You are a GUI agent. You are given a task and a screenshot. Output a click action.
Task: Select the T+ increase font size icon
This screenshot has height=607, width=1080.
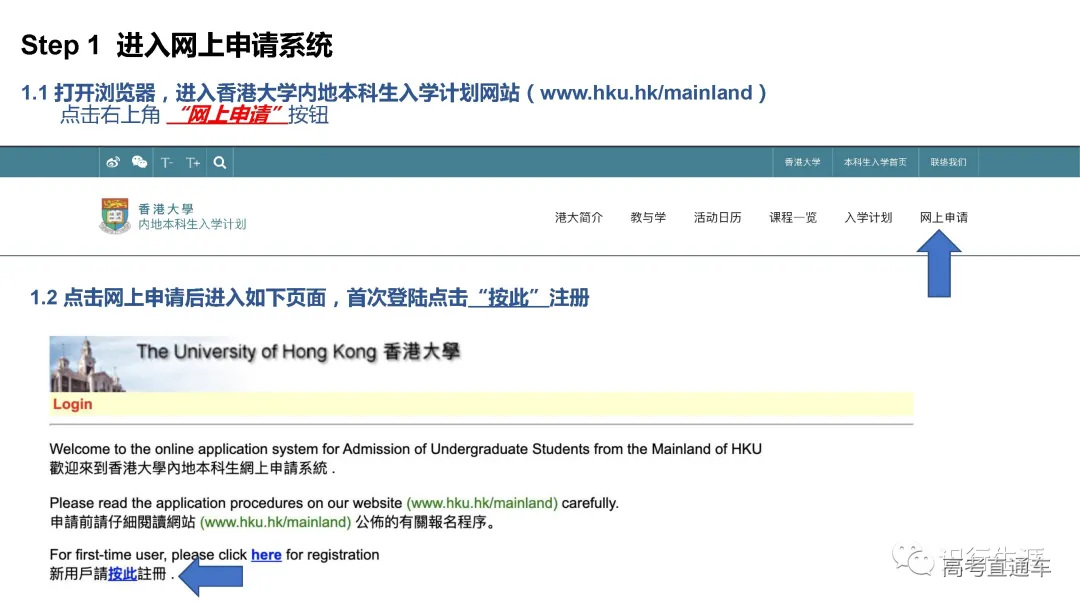click(193, 161)
